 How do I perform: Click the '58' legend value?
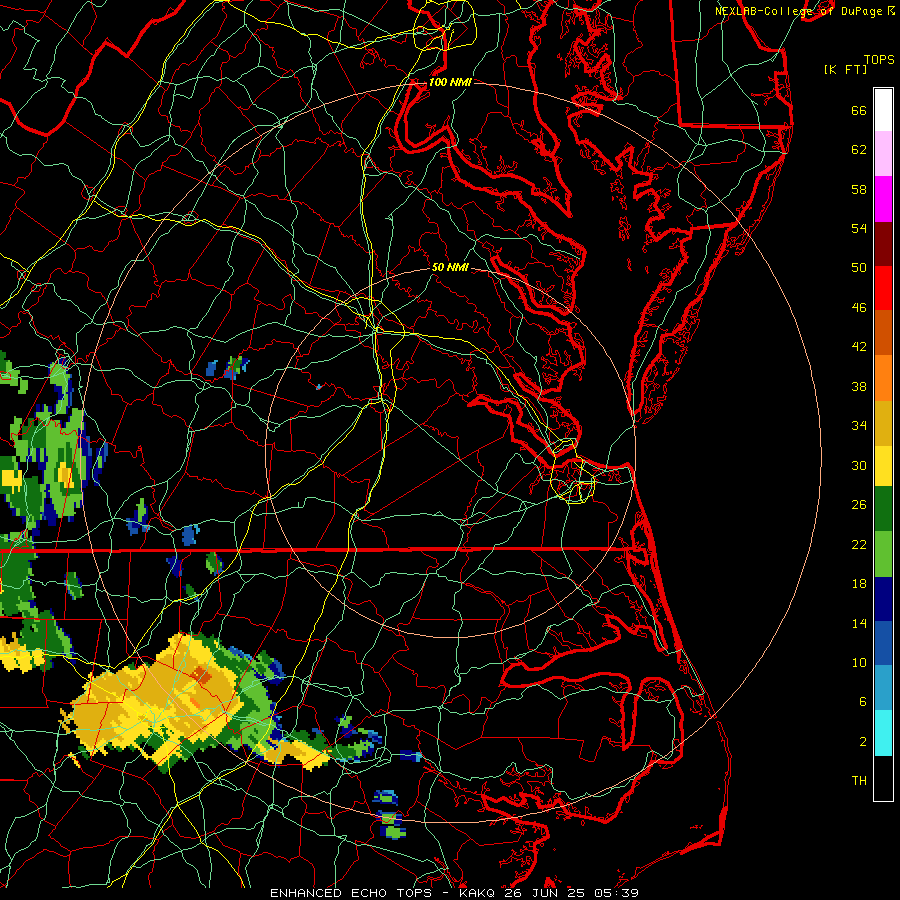[x=859, y=189]
